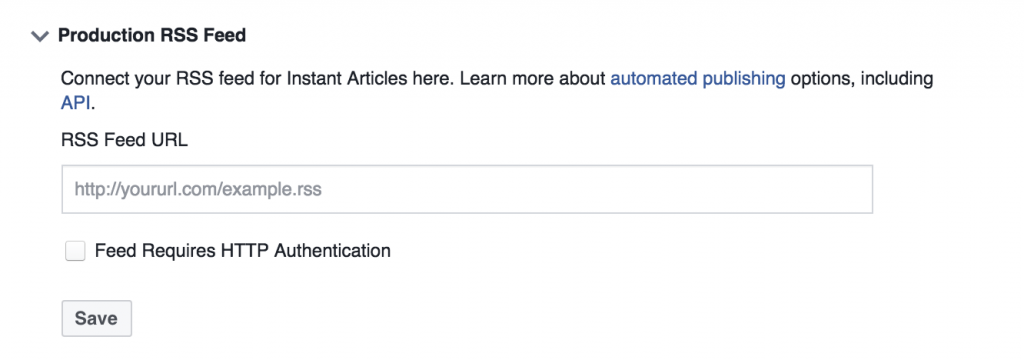
Task: Collapse the Production RSS Feed section chevron
Action: click(x=40, y=37)
